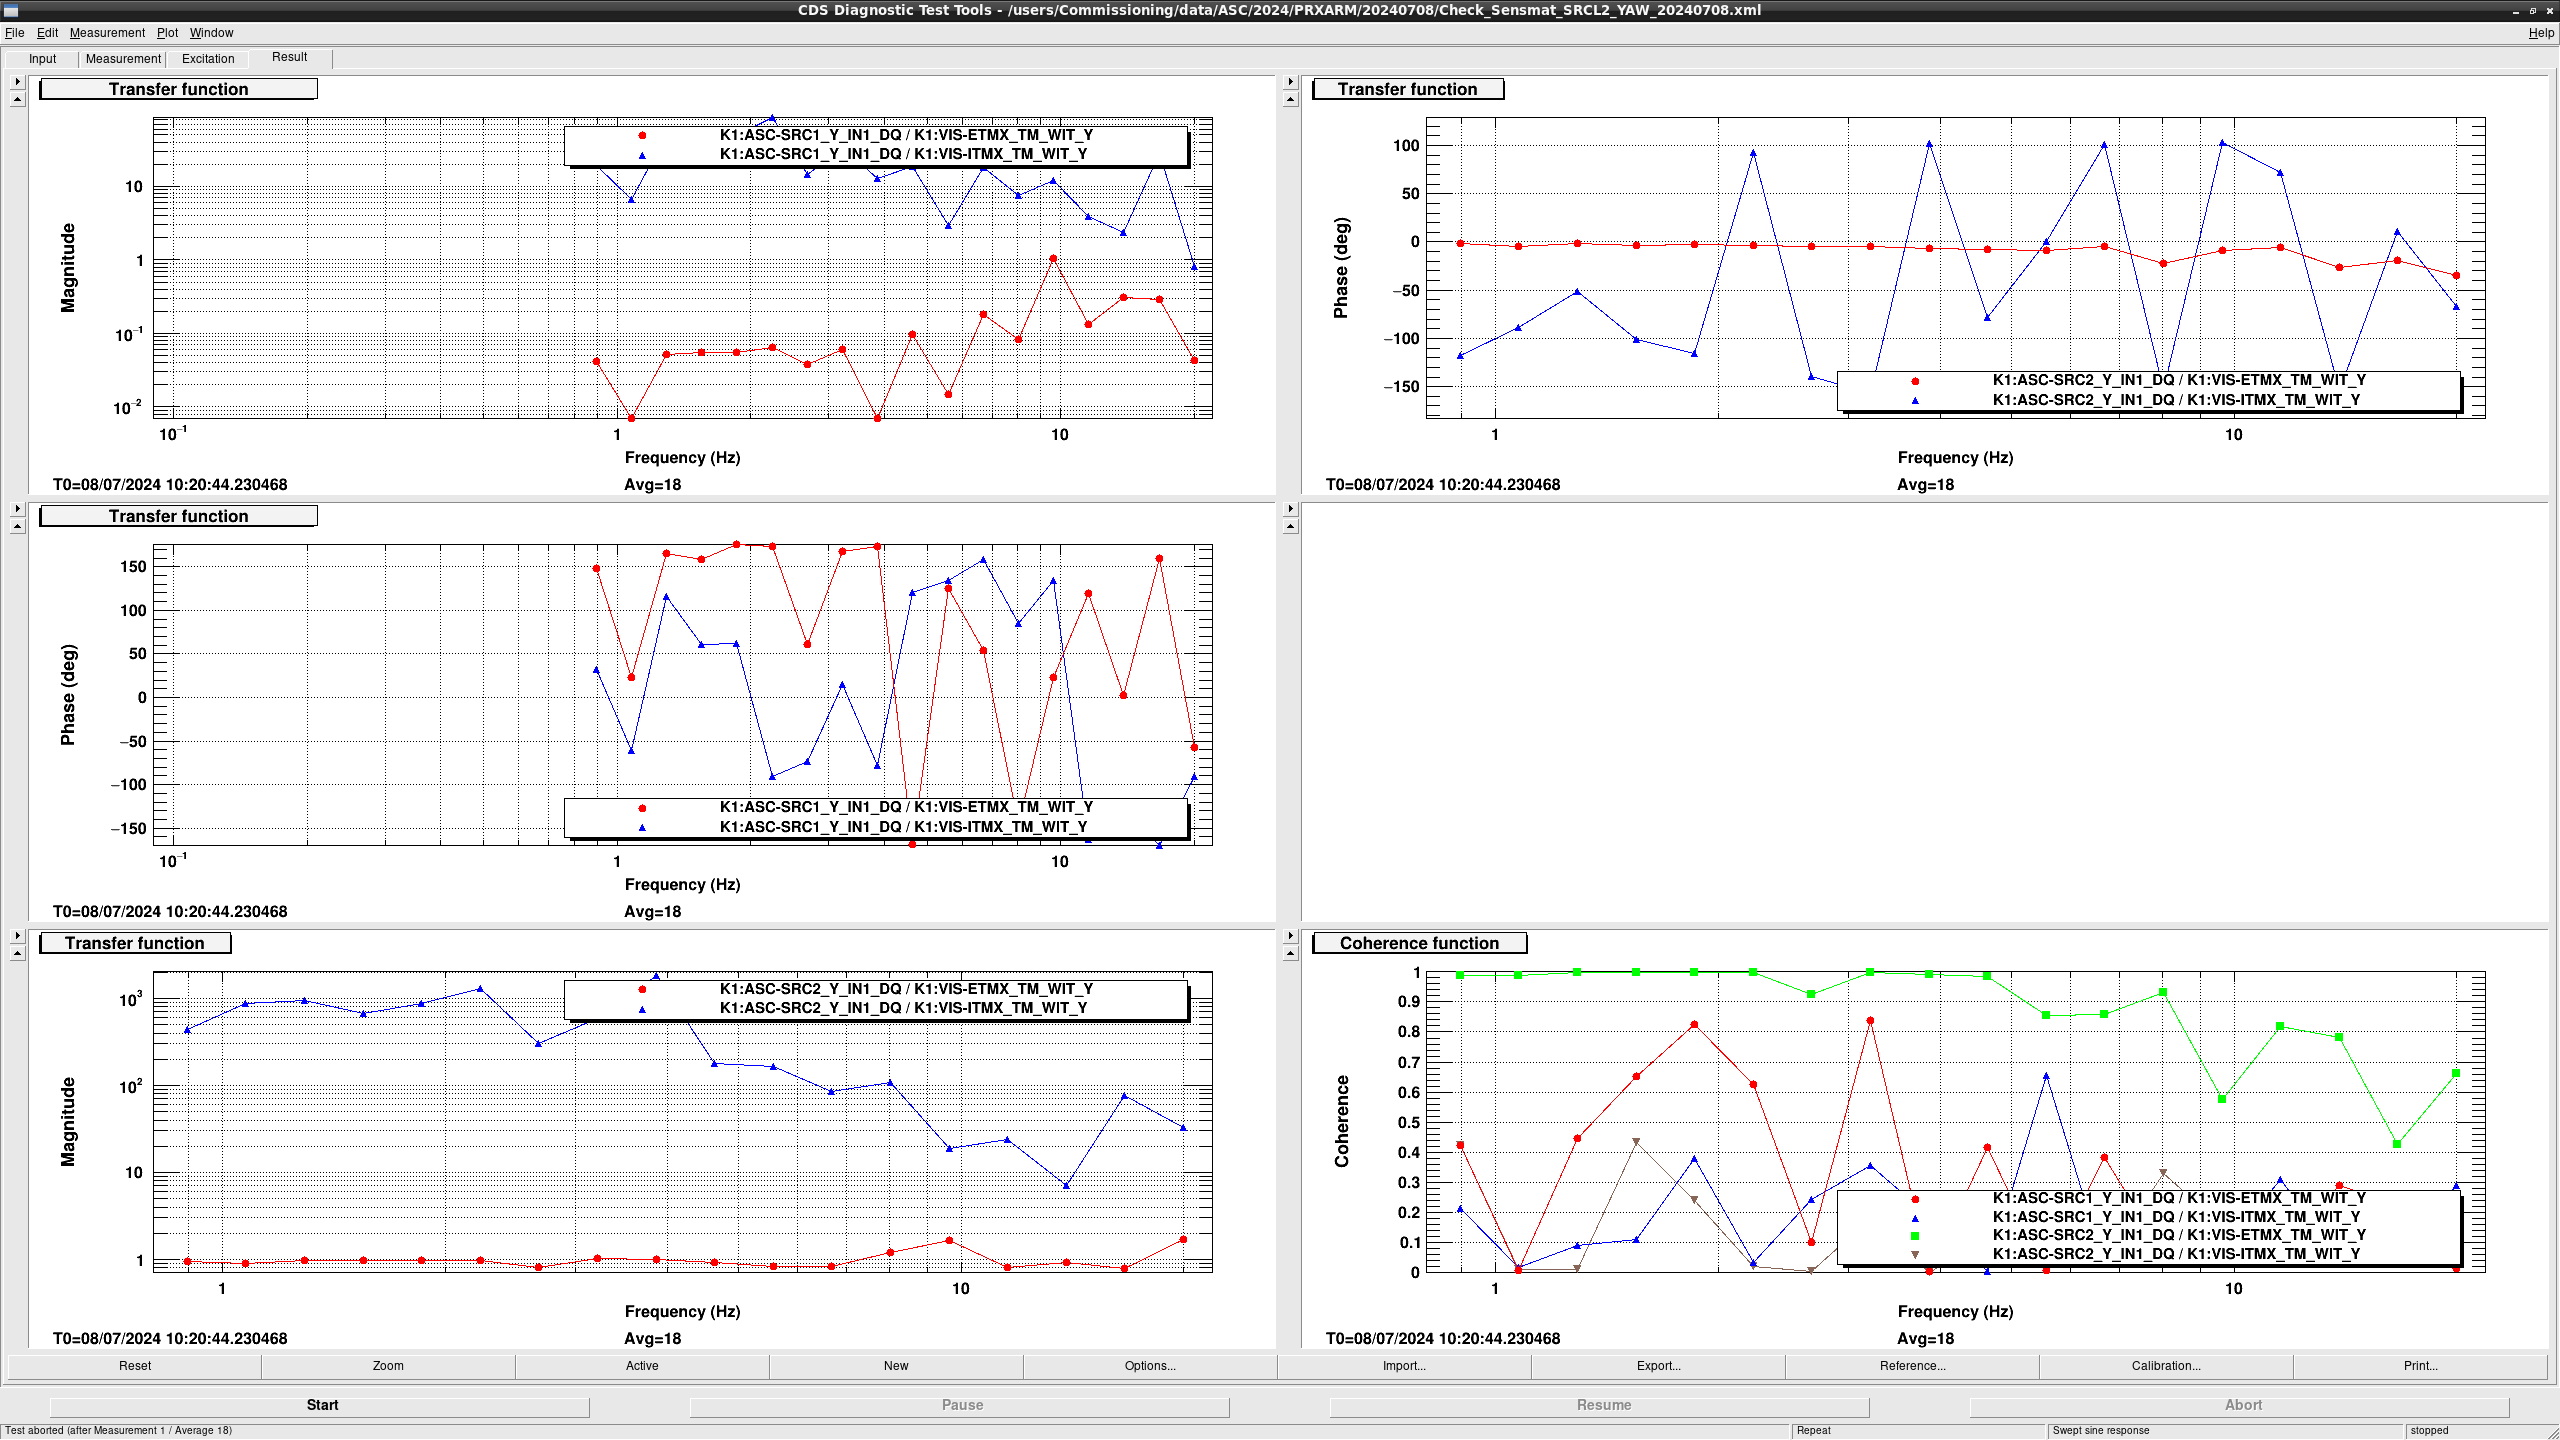Open the Calibration dialog
This screenshot has width=2560, height=1440.
tap(2166, 1366)
